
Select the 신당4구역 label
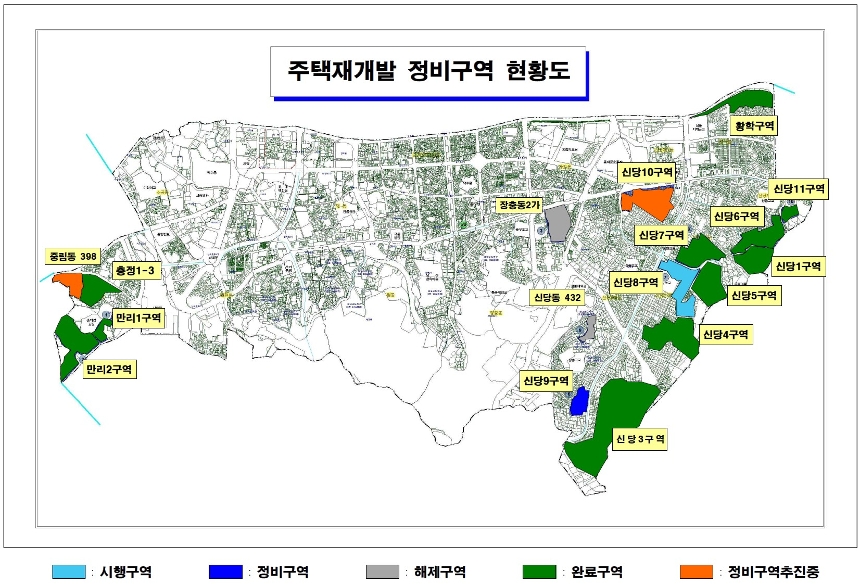coord(726,334)
